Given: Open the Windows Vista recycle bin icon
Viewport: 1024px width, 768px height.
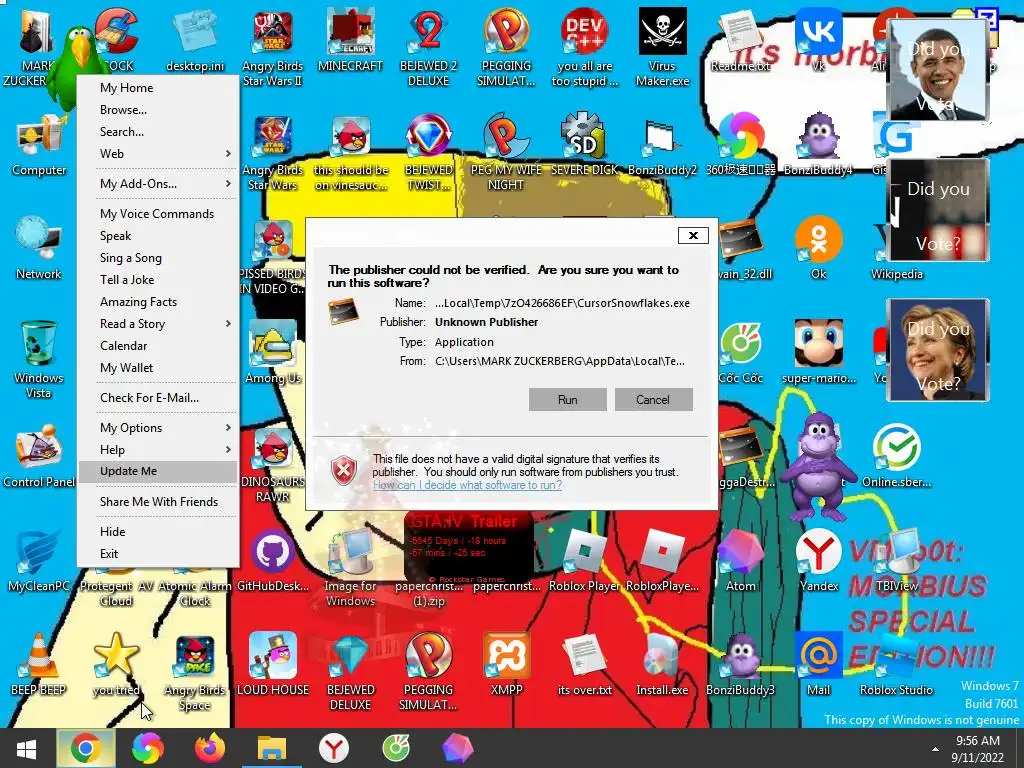Looking at the screenshot, I should (39, 359).
